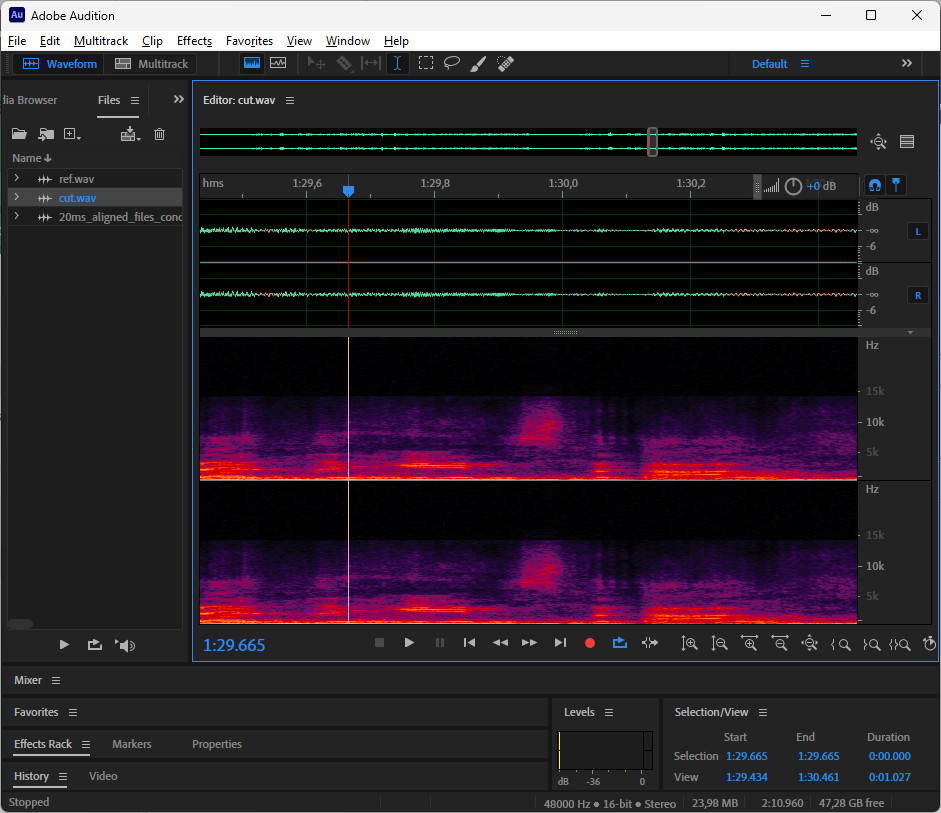The height and width of the screenshot is (813, 941).
Task: Open the Default workspace menu
Action: coord(805,64)
